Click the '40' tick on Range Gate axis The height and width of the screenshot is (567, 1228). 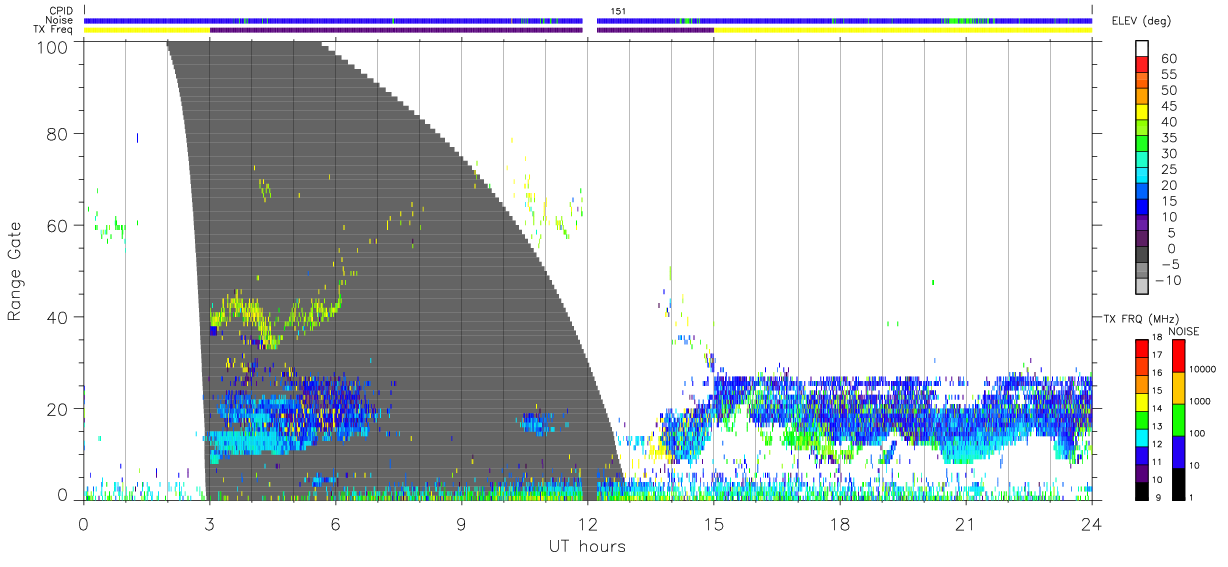[58, 317]
